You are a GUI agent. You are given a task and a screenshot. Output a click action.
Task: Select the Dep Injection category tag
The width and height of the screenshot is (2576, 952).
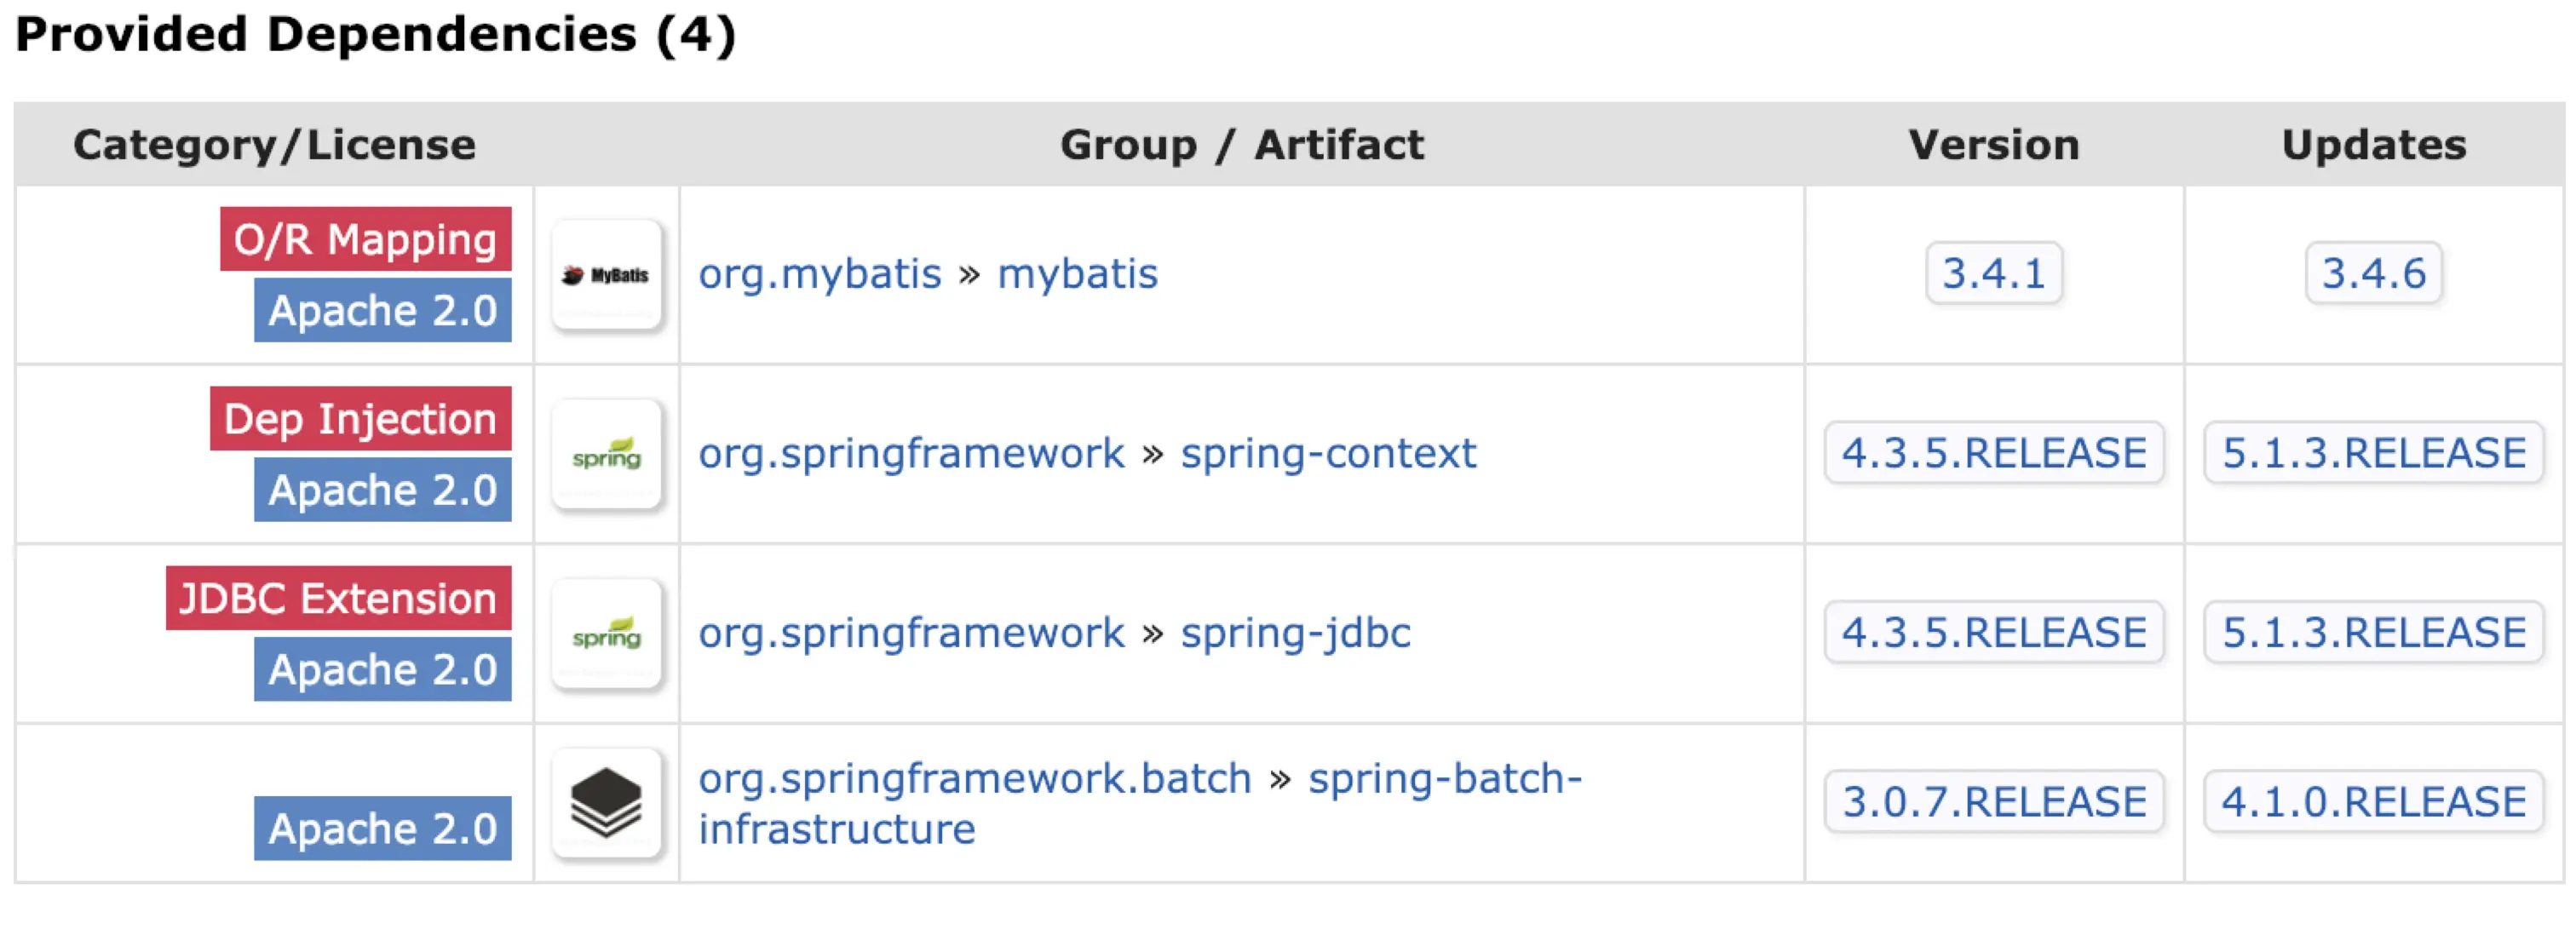[x=360, y=418]
